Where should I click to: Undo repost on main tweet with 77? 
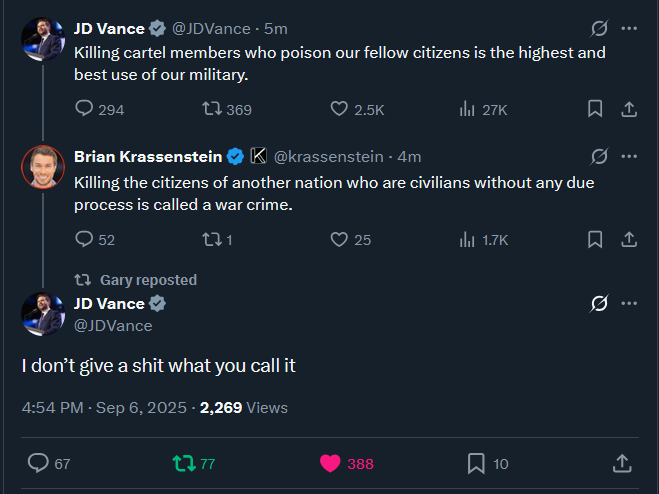click(x=184, y=463)
